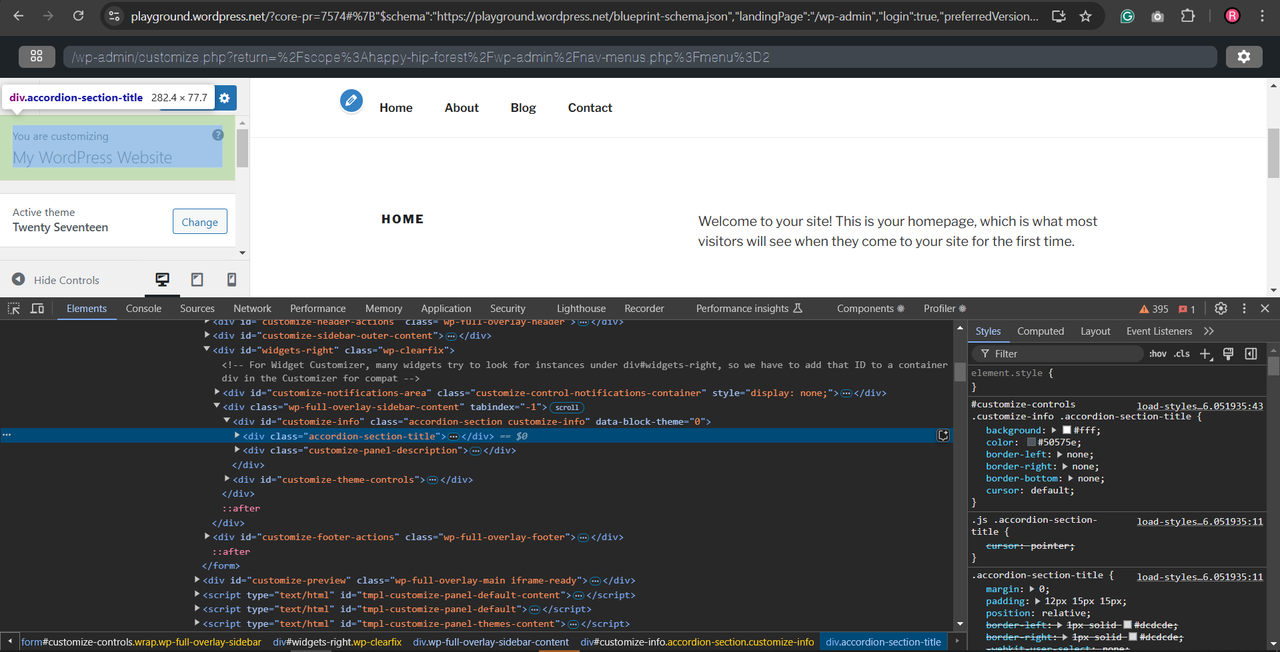Hide Controls in the customizer footer
This screenshot has width=1280, height=652.
56,280
